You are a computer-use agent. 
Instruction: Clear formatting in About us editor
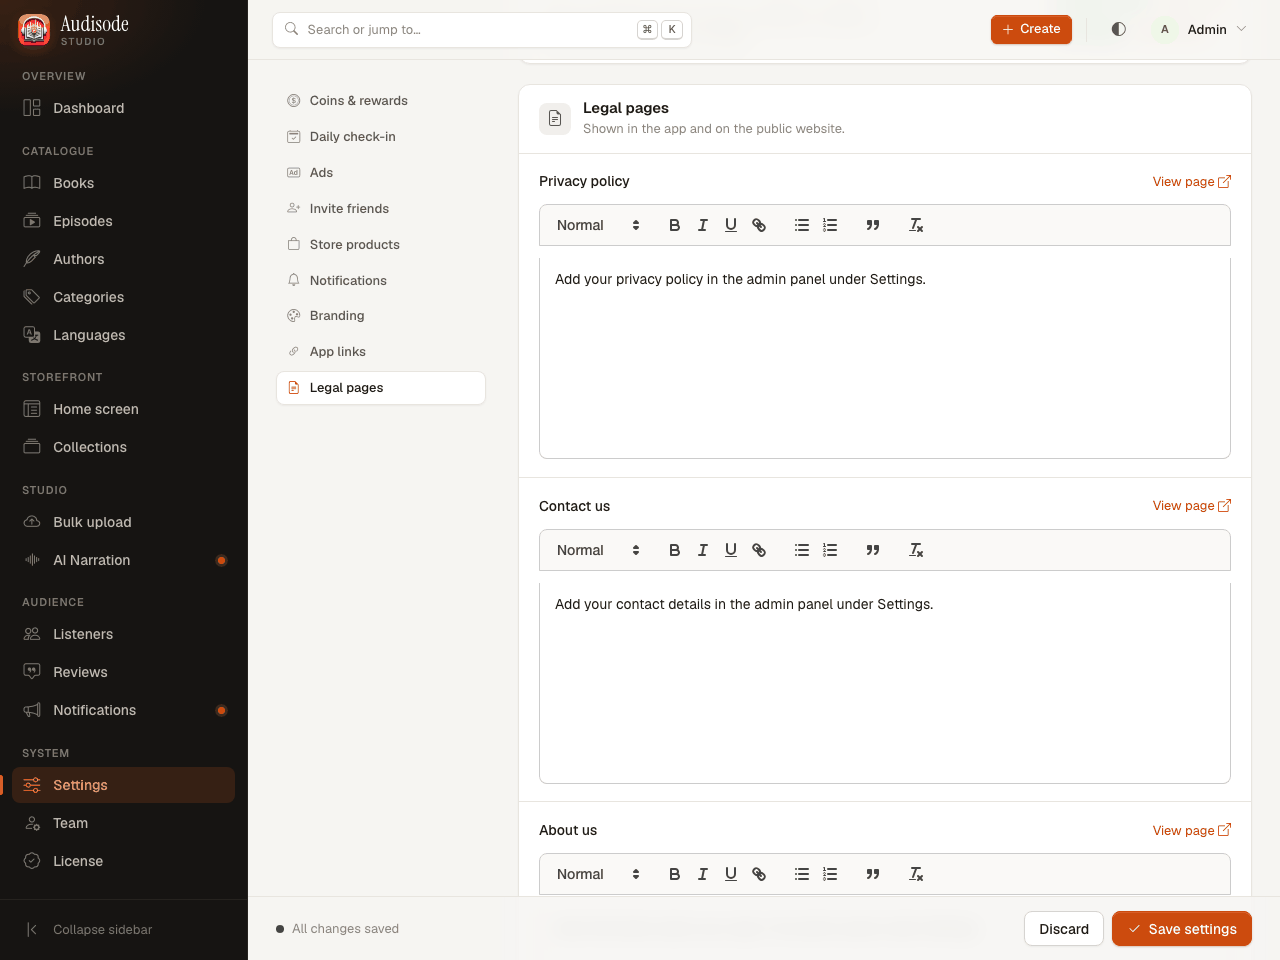(916, 874)
